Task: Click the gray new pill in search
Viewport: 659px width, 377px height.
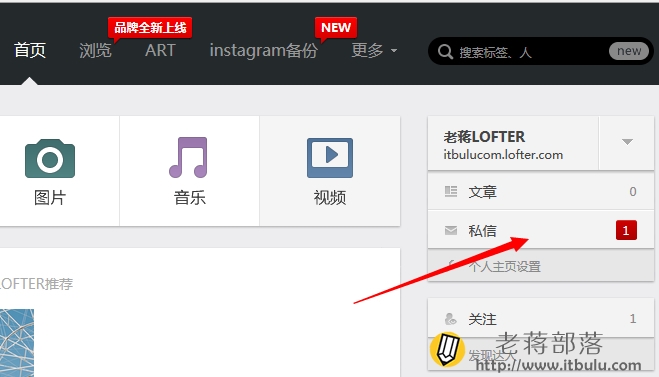Action: [x=629, y=51]
